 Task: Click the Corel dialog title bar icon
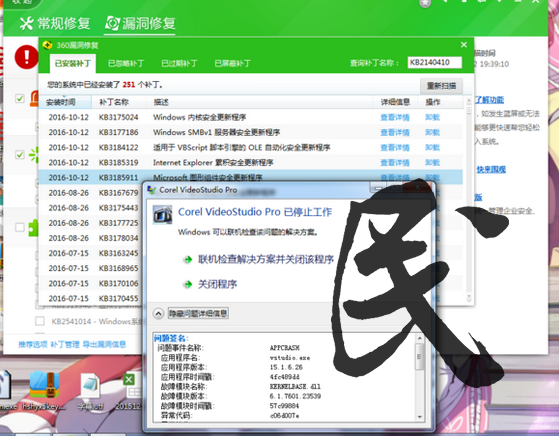[152, 190]
